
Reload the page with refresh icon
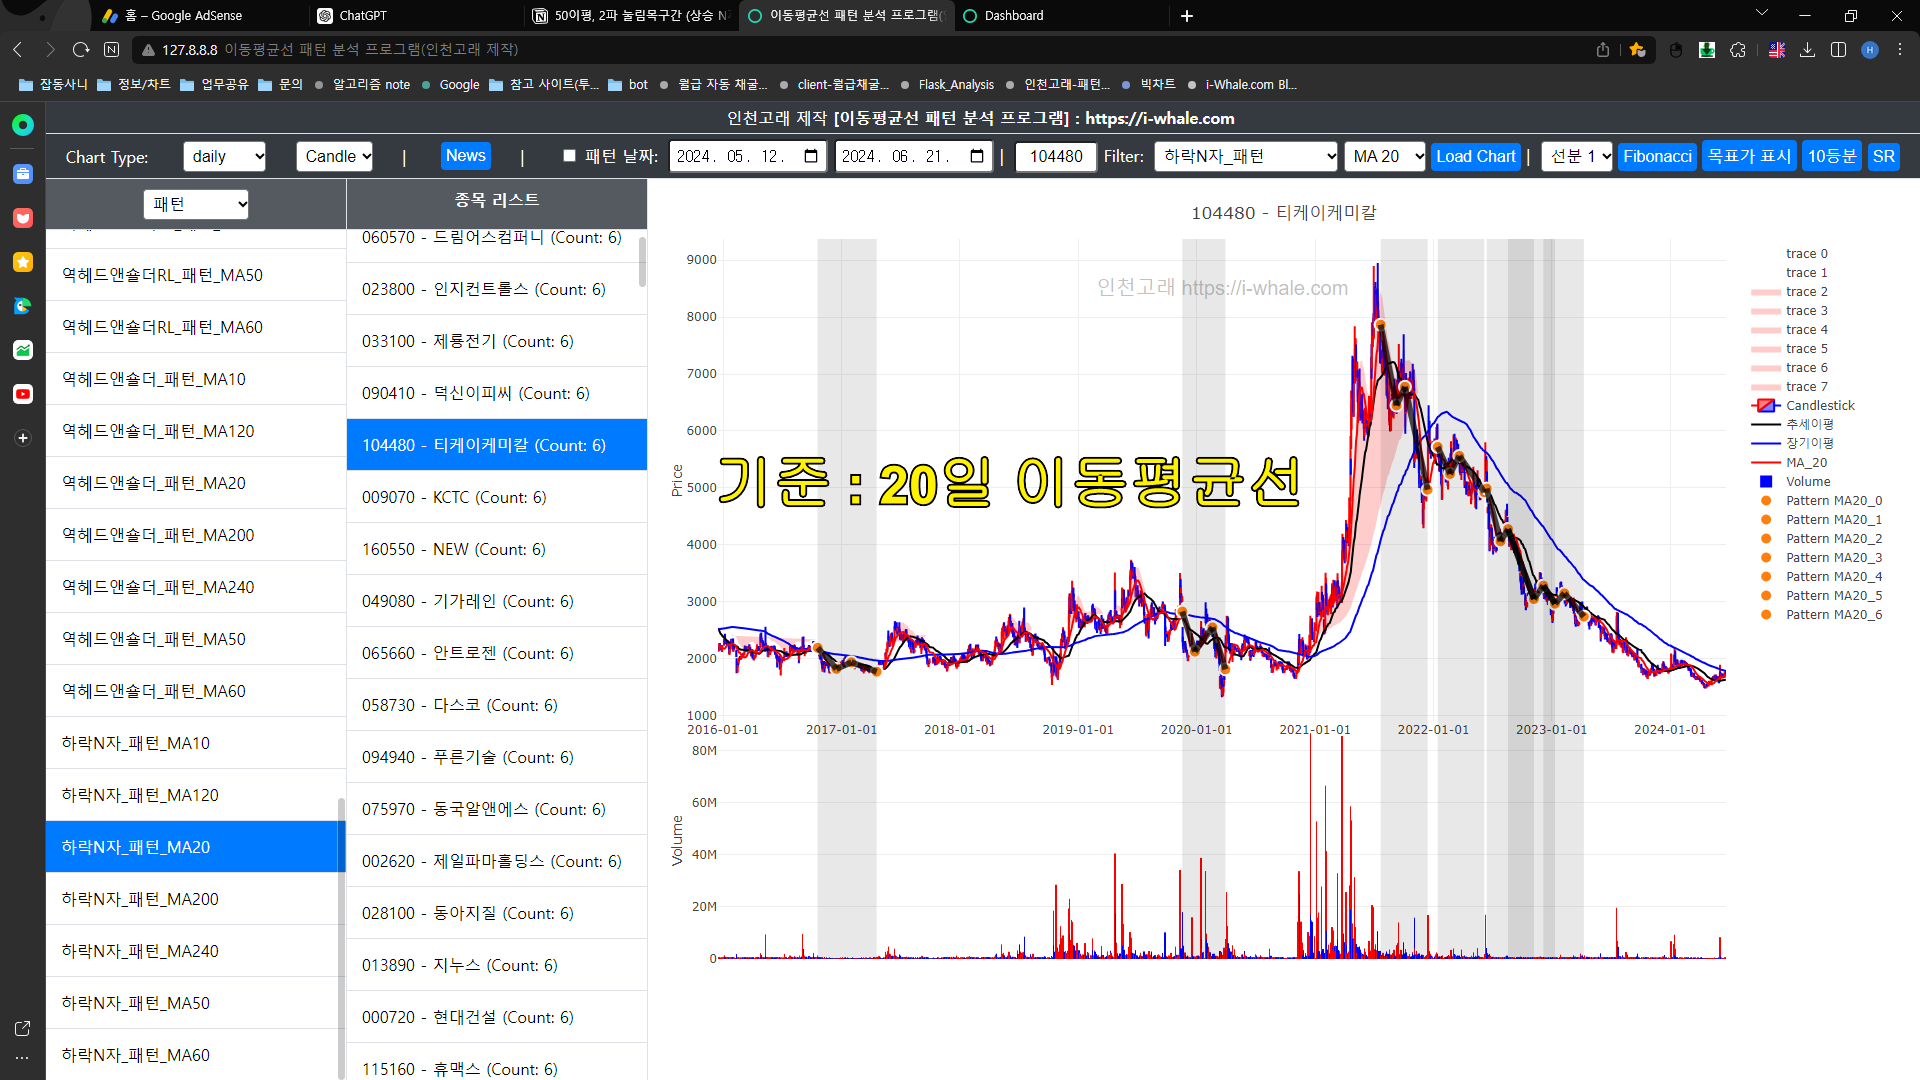click(x=81, y=50)
